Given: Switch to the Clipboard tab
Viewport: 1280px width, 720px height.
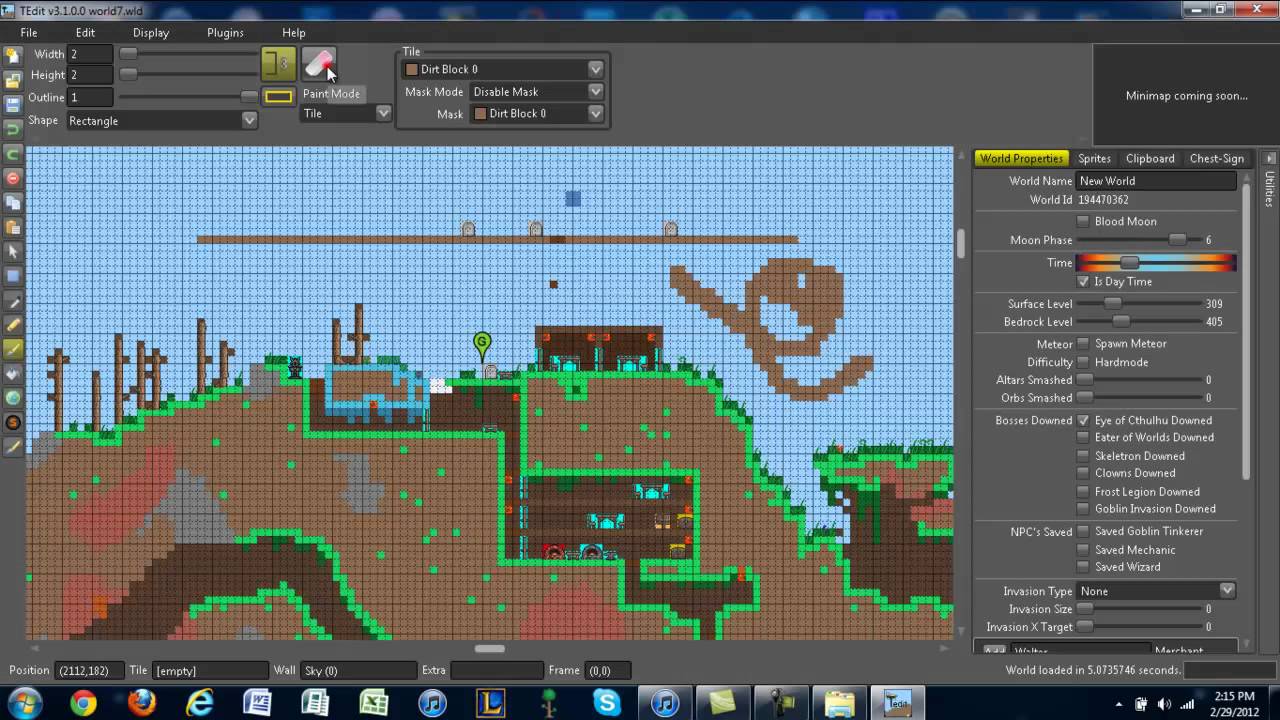Looking at the screenshot, I should 1150,158.
